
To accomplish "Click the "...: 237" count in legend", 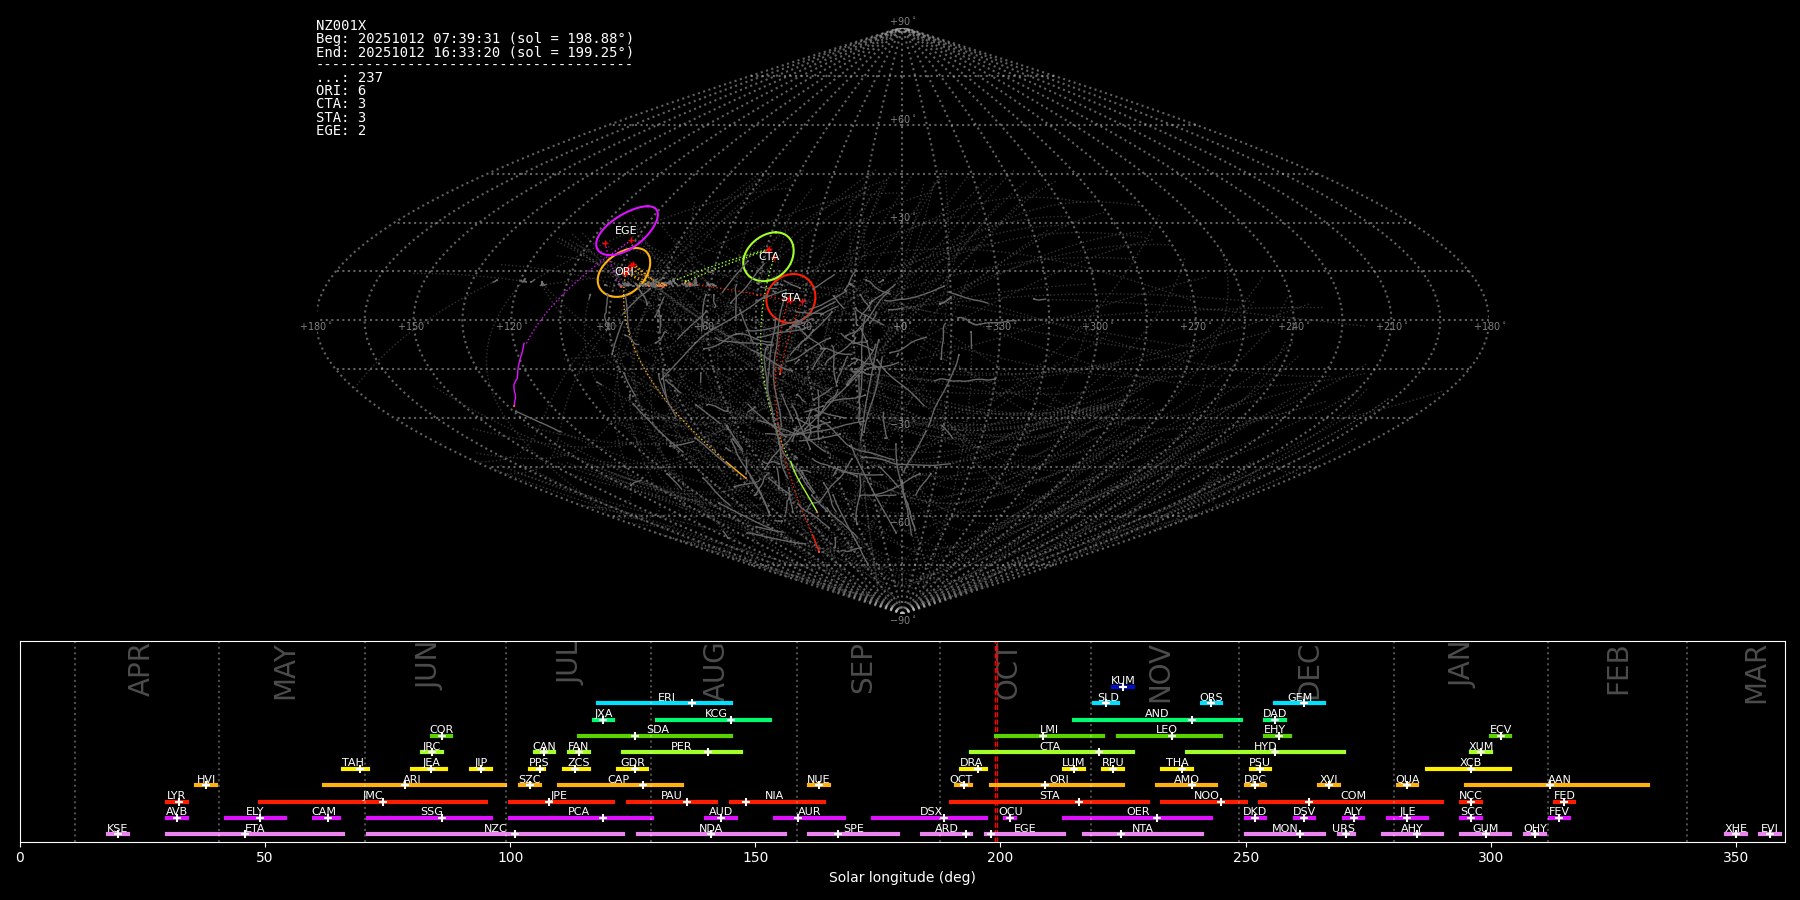I will [349, 78].
